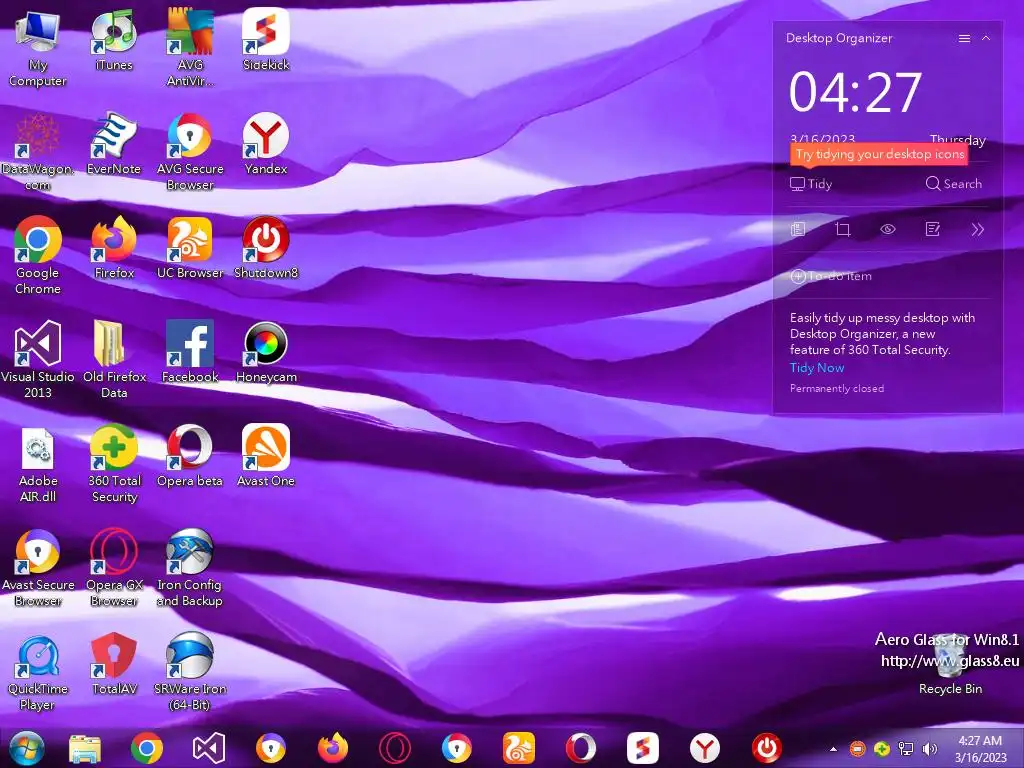Click Opera beta taskbar icon

click(x=581, y=748)
